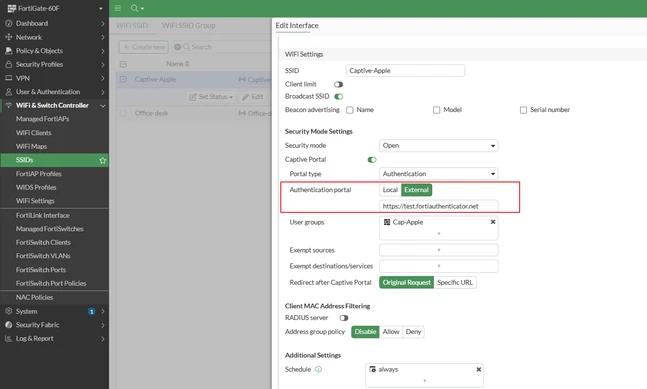Screen dimensions: 647x389
Task: Click the Create new button
Action: (144, 47)
